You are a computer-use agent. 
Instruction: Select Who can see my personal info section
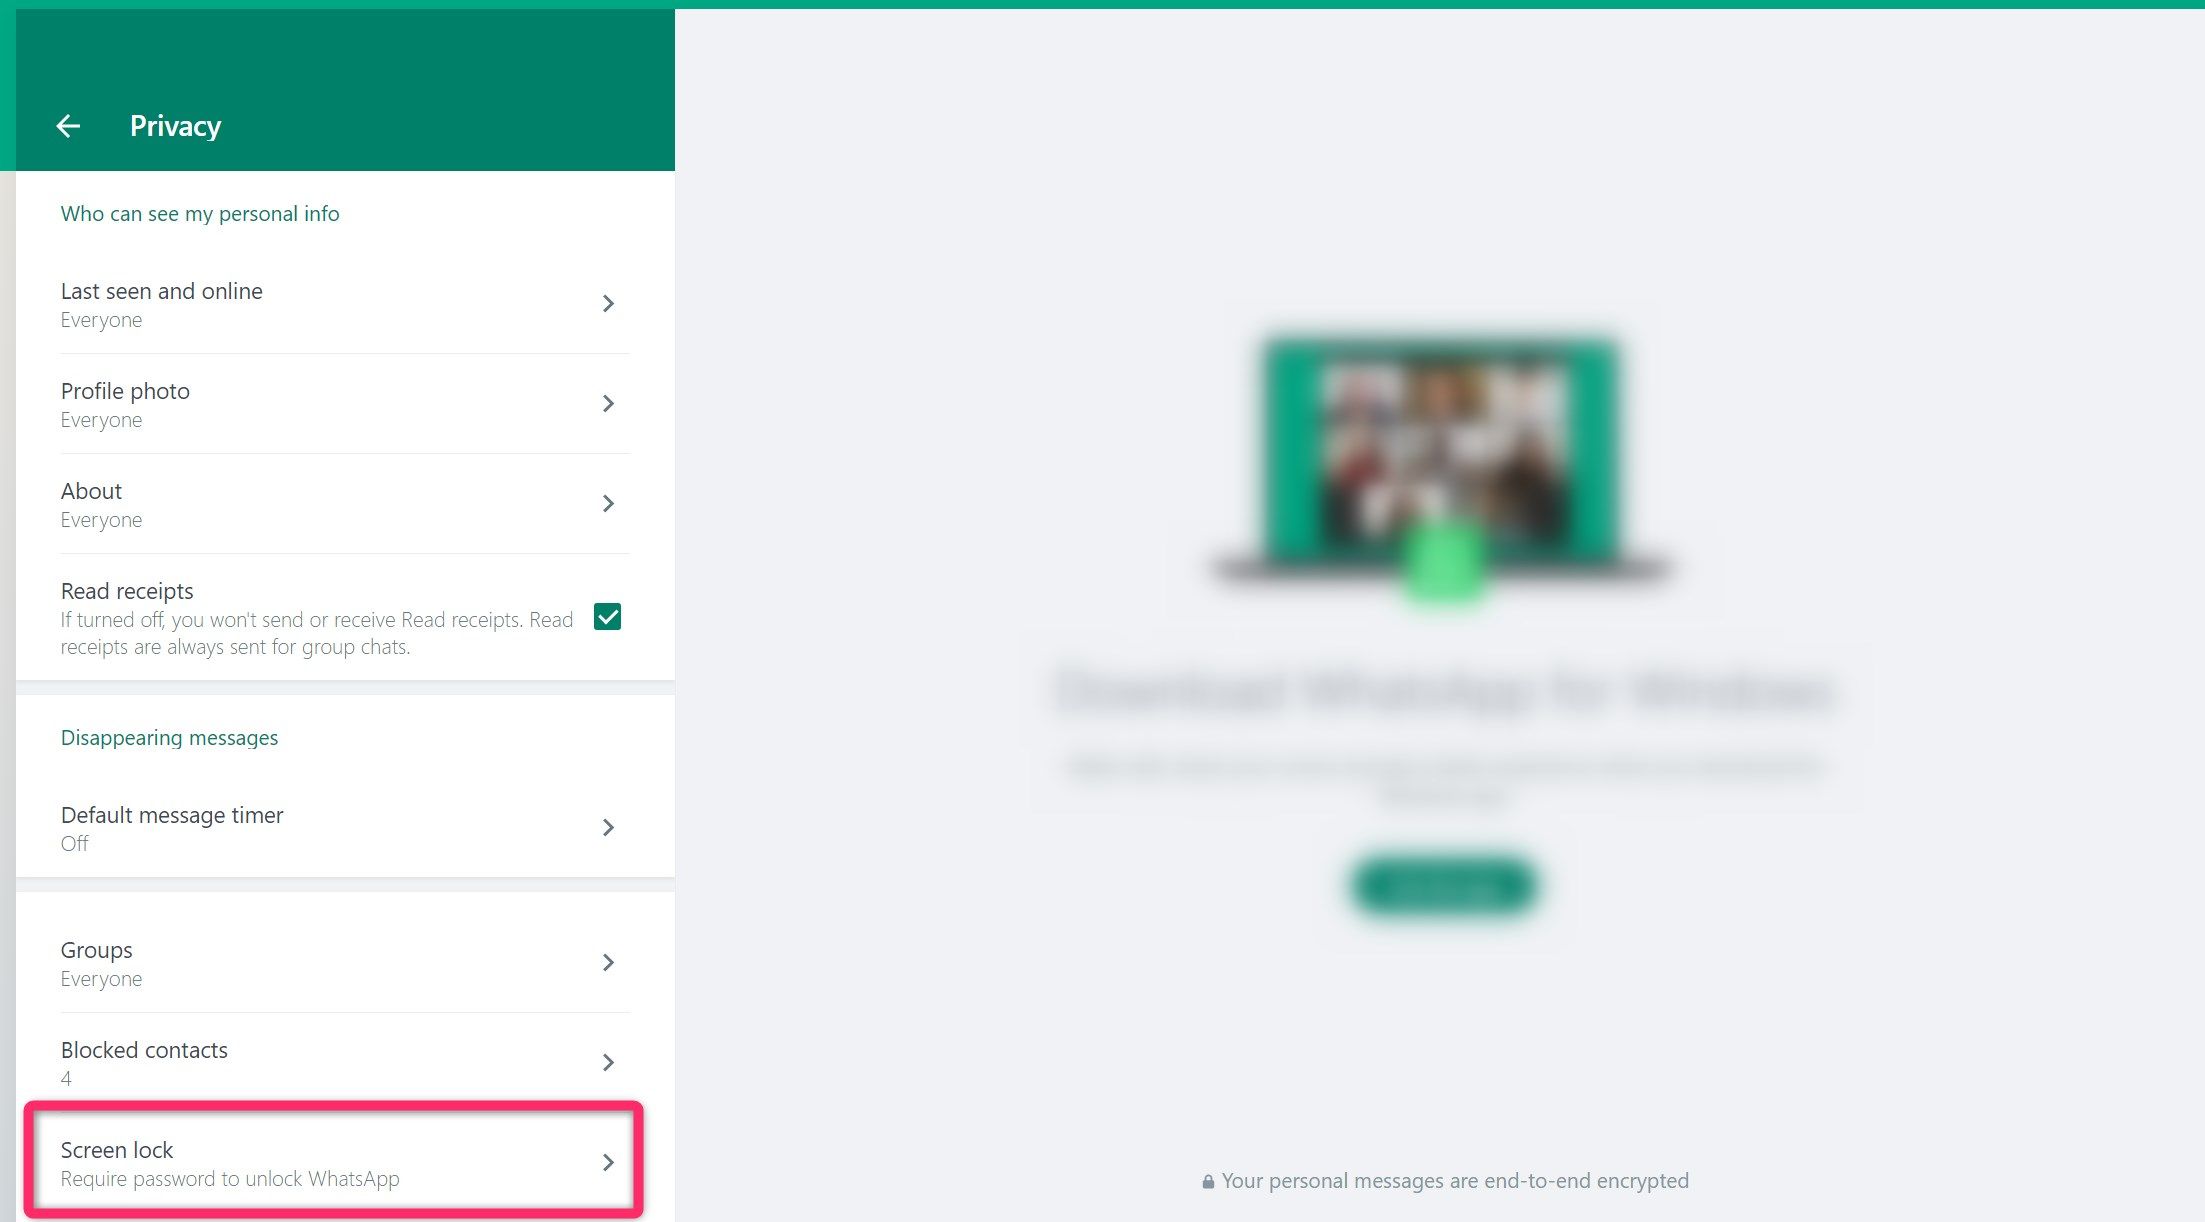click(199, 212)
